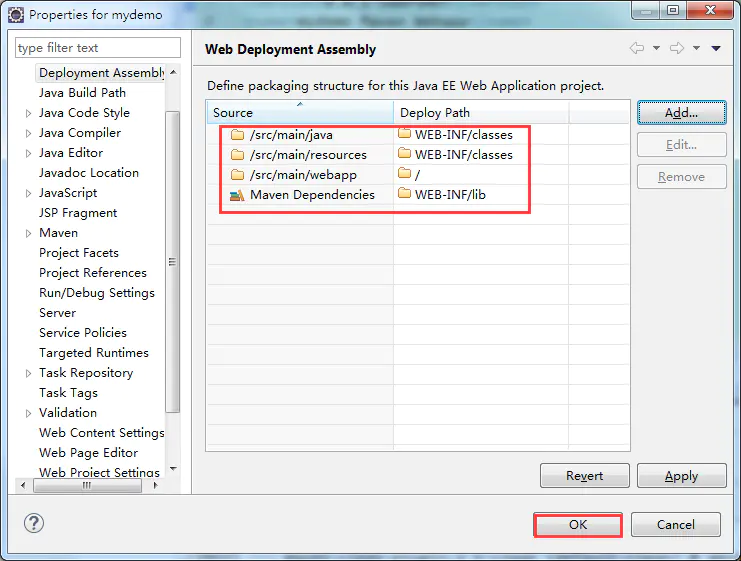Select Deployment Assembly in the tree
This screenshot has height=561, width=741.
pyautogui.click(x=101, y=73)
